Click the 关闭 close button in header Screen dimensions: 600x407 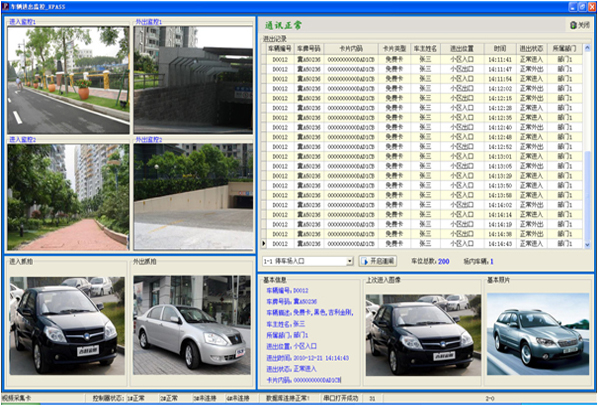[579, 25]
